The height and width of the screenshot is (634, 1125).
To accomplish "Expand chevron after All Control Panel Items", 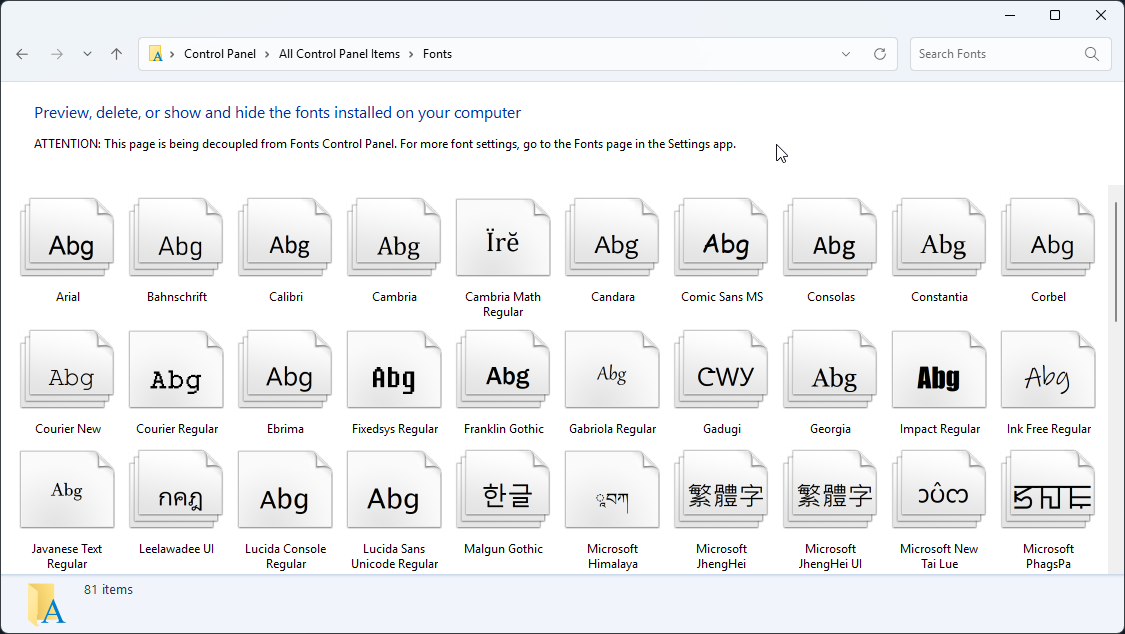I will coord(411,54).
